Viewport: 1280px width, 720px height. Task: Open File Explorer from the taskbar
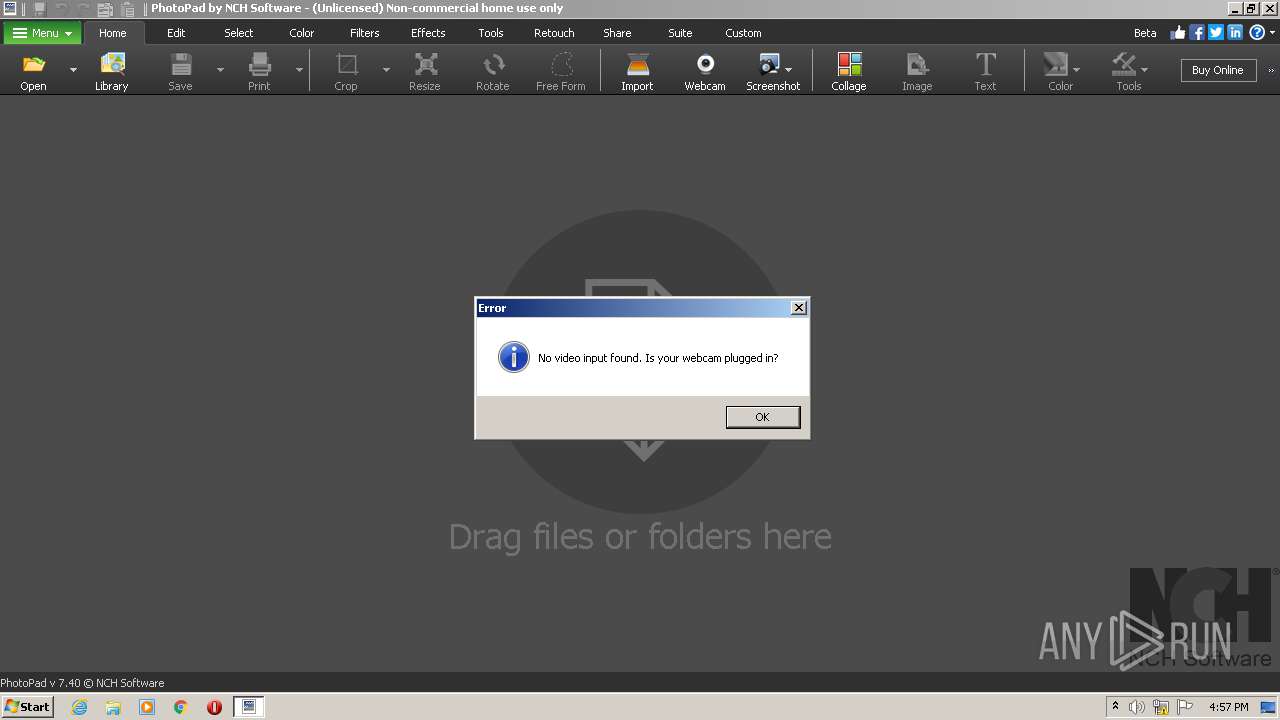pos(113,707)
